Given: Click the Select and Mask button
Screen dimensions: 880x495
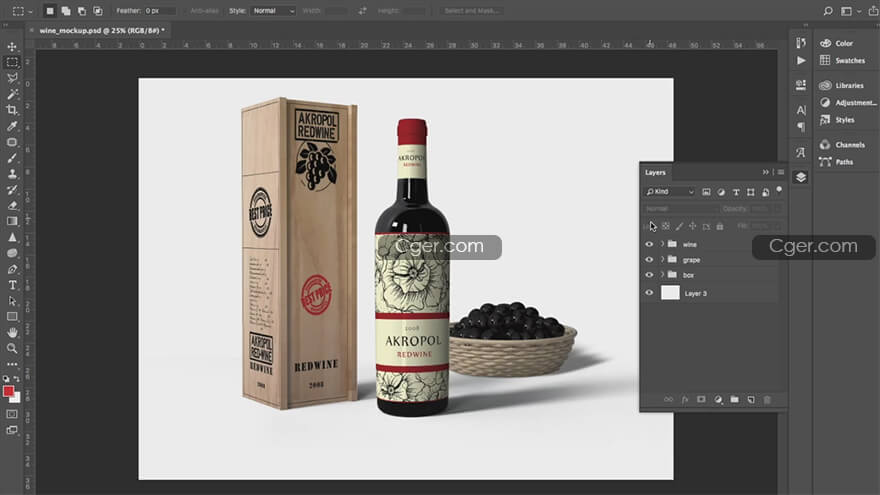Looking at the screenshot, I should (471, 11).
